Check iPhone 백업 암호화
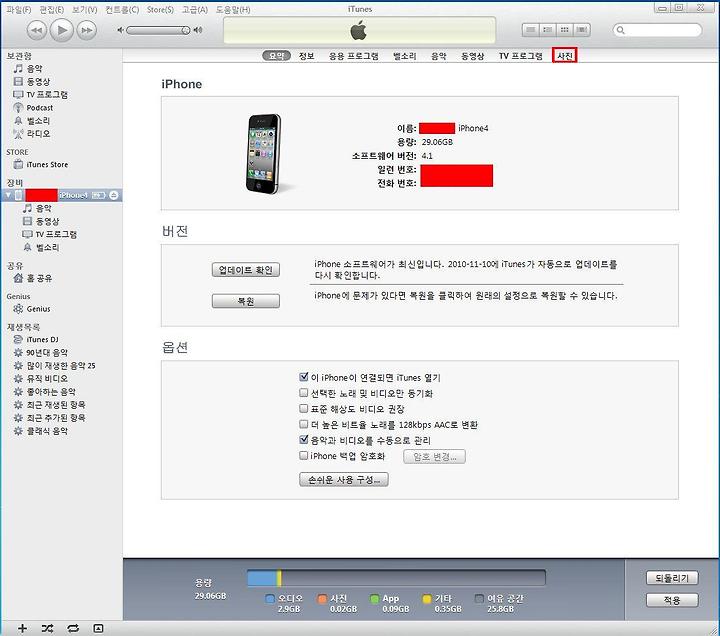 click(x=304, y=456)
